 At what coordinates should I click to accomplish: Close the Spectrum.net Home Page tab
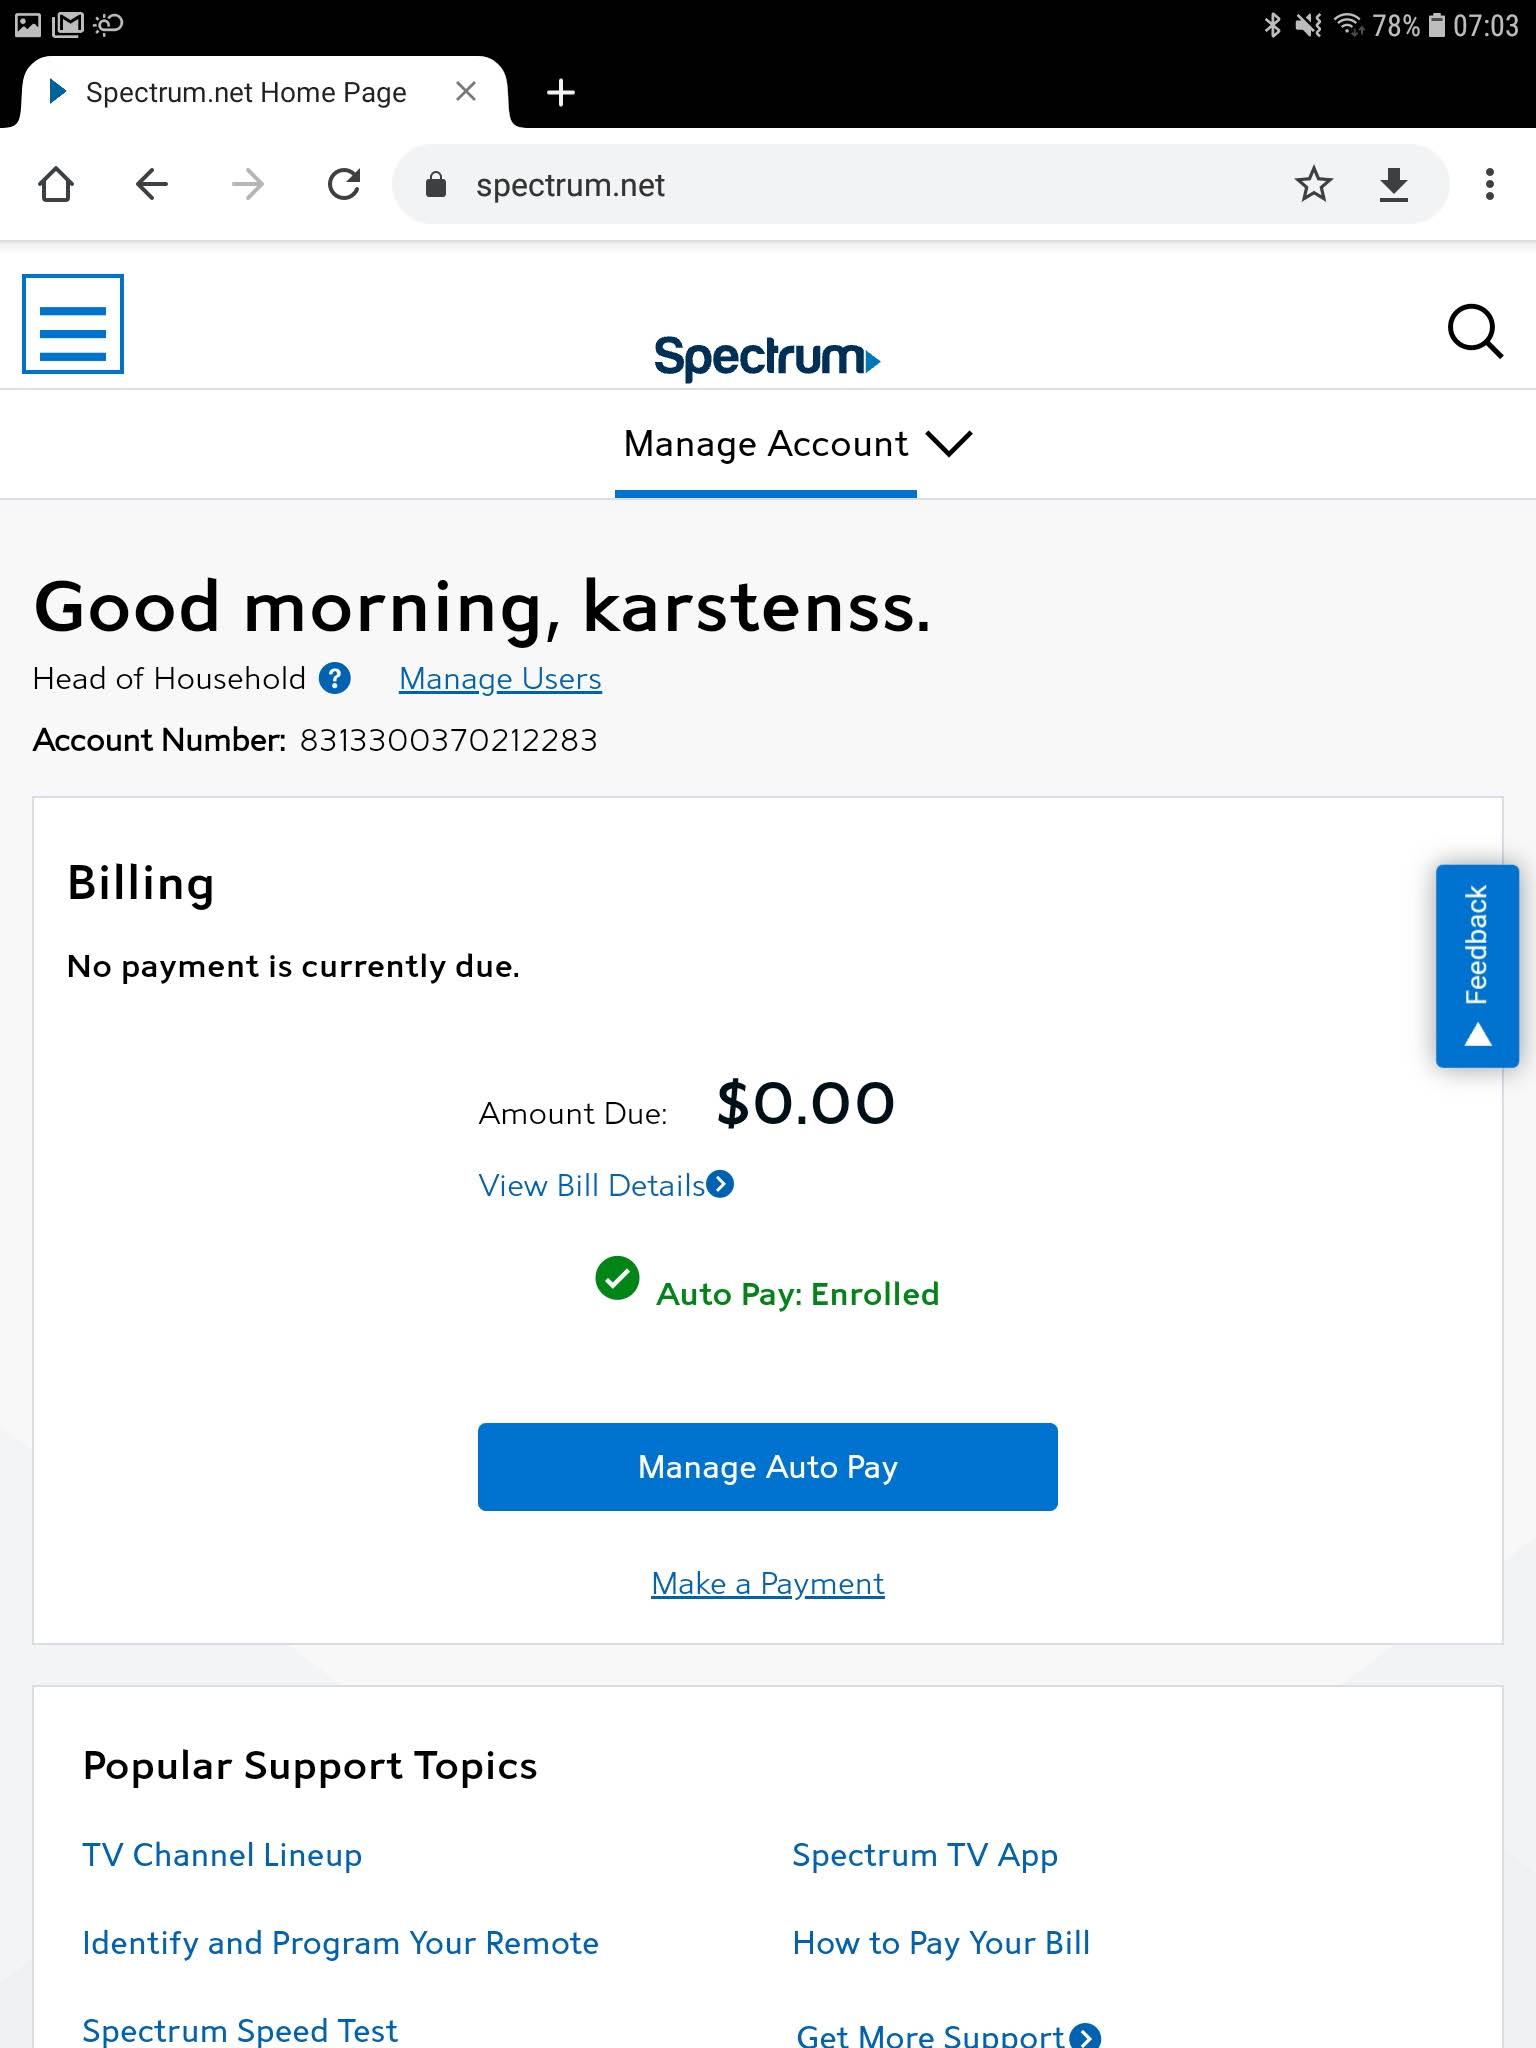[x=465, y=92]
